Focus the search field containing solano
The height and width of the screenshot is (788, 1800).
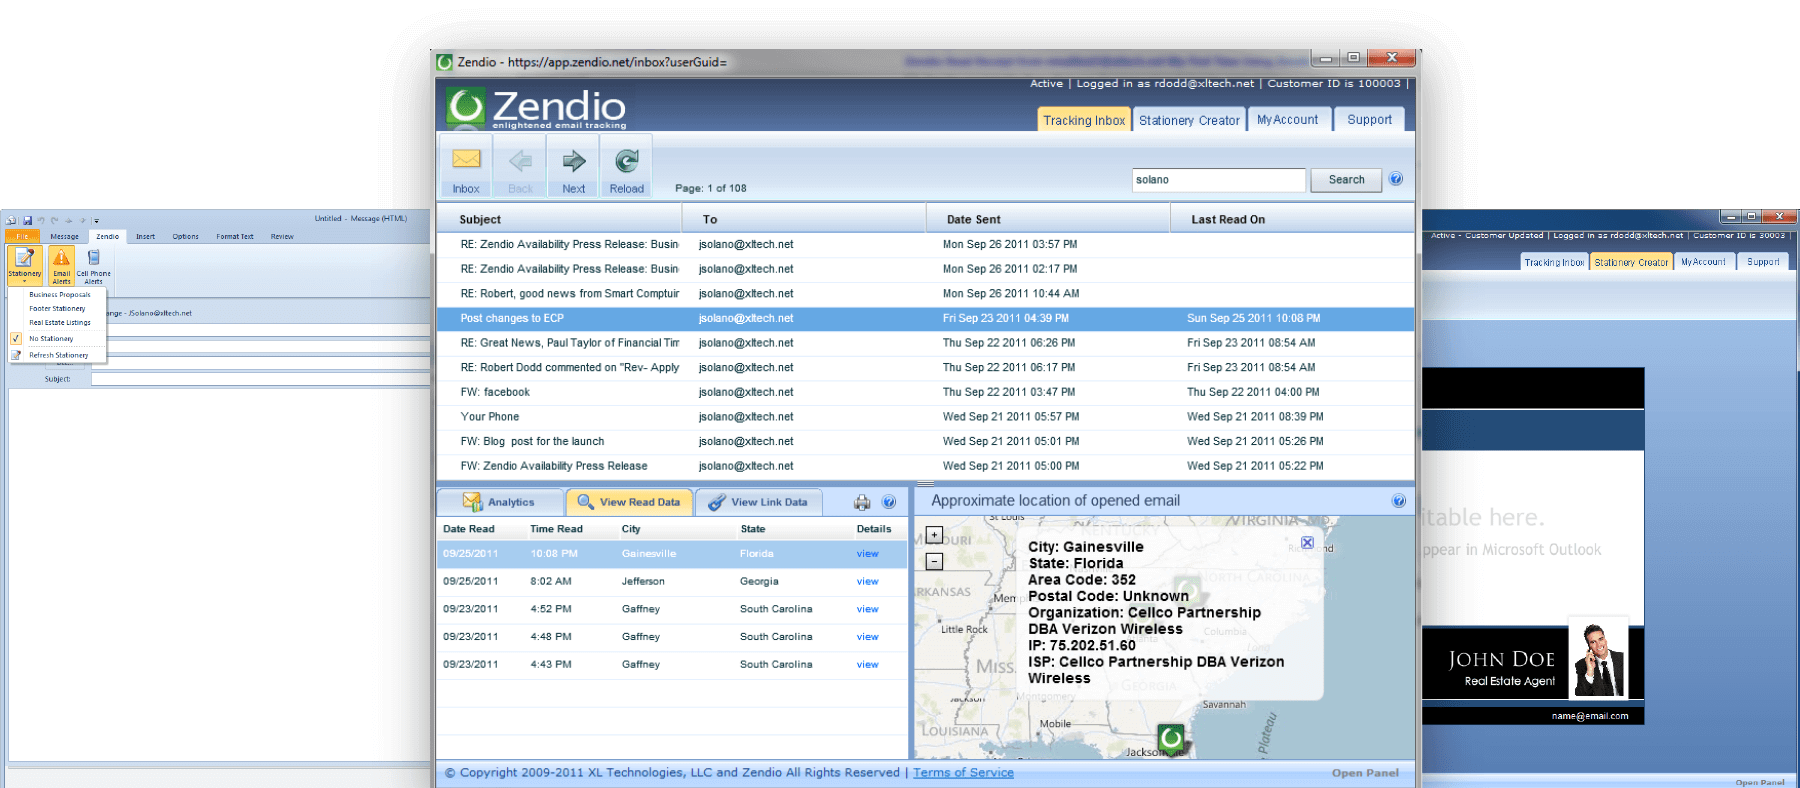point(1219,180)
